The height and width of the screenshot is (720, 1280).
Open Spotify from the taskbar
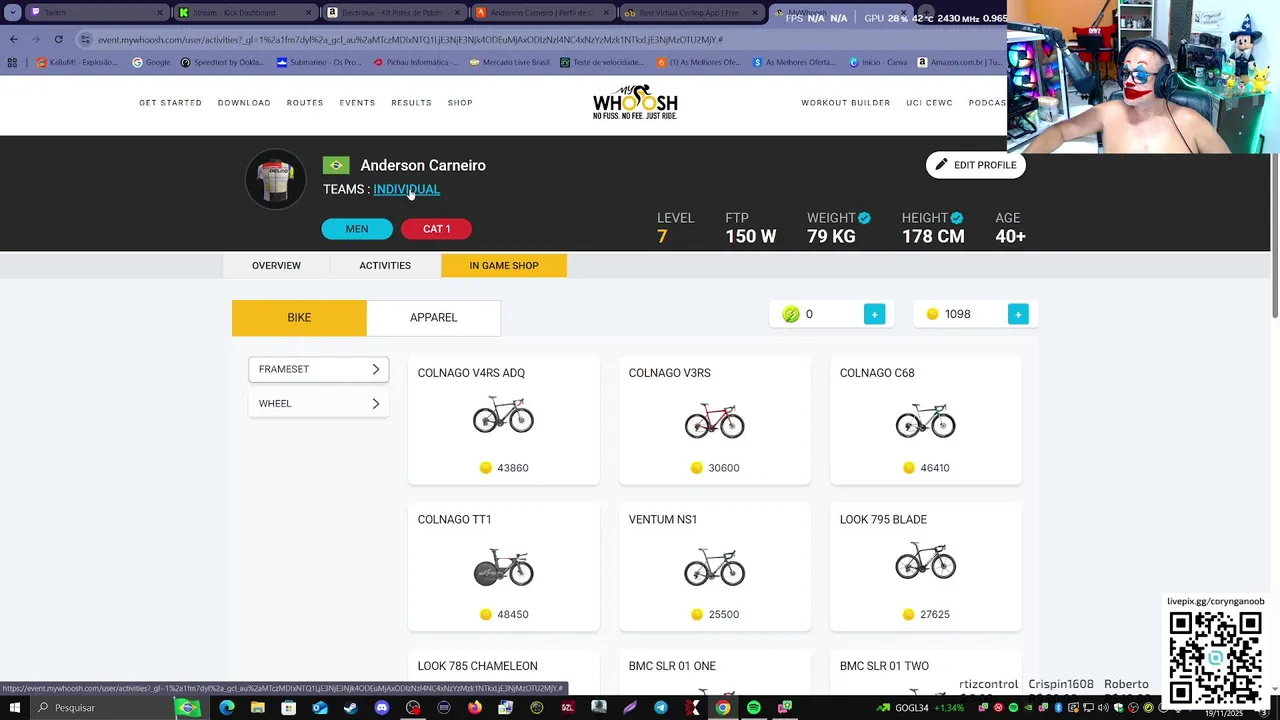point(754,708)
